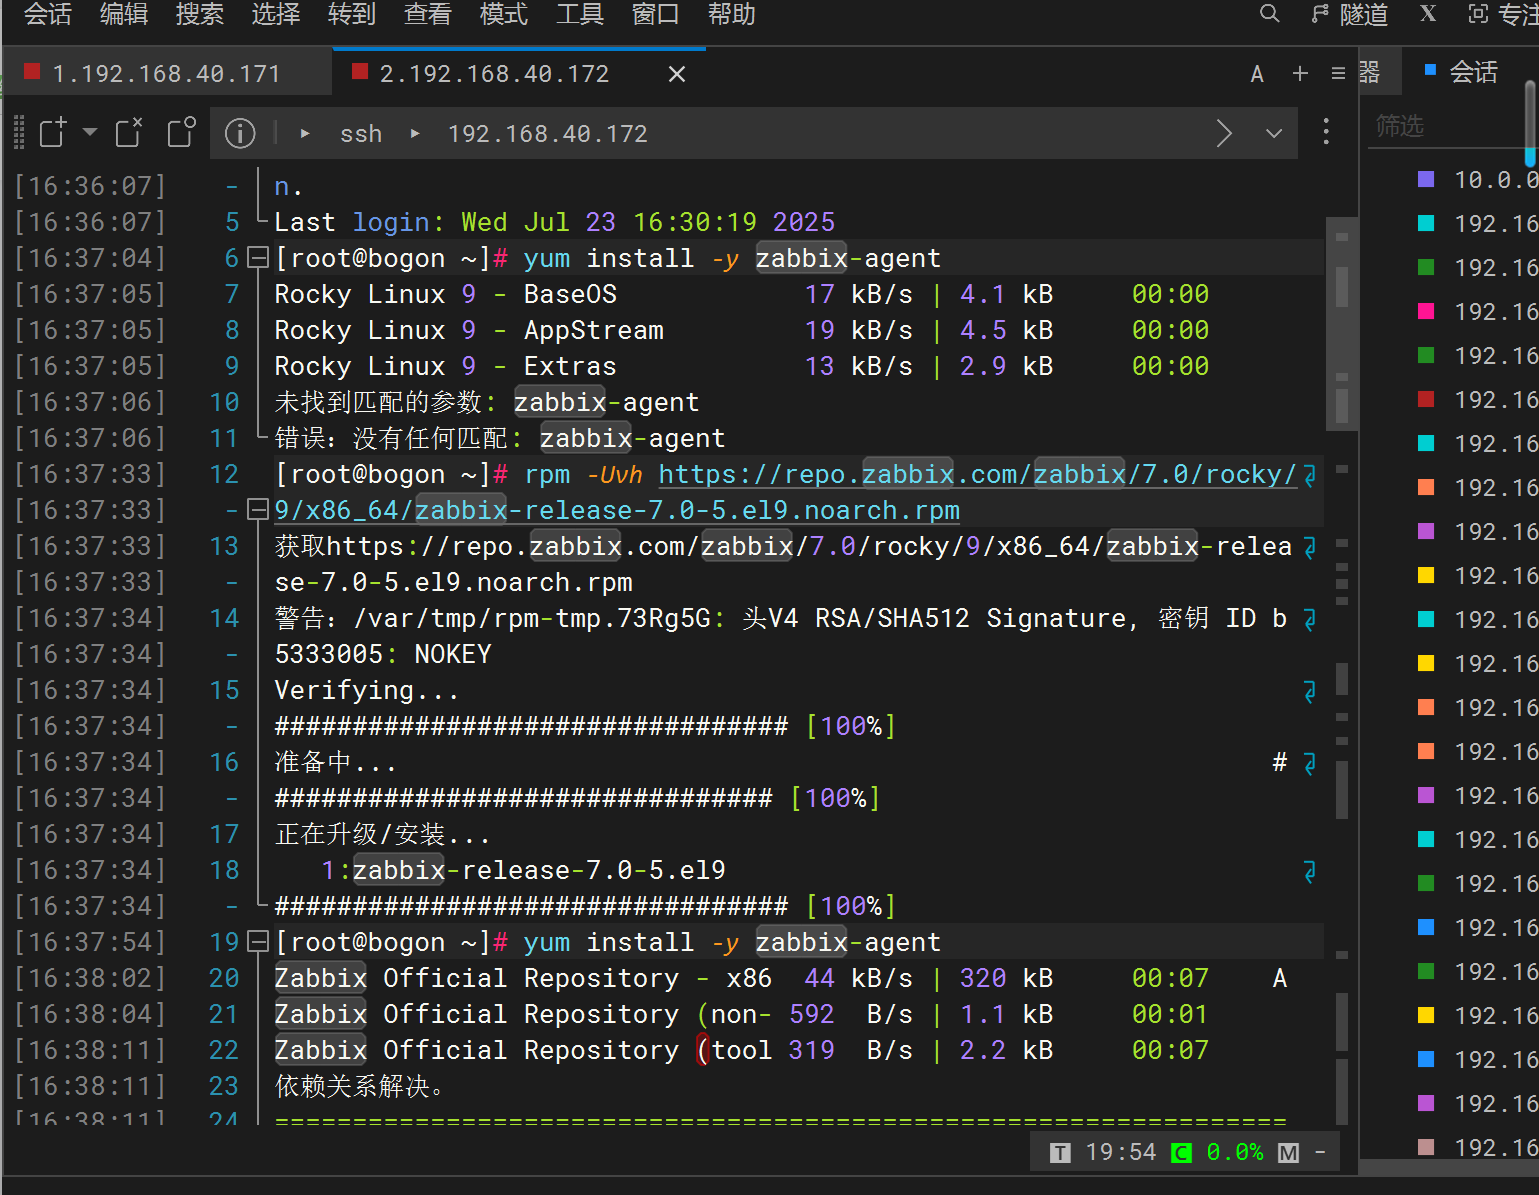The width and height of the screenshot is (1539, 1195).
Task: Click the X script icon in title bar
Action: coord(1427,14)
